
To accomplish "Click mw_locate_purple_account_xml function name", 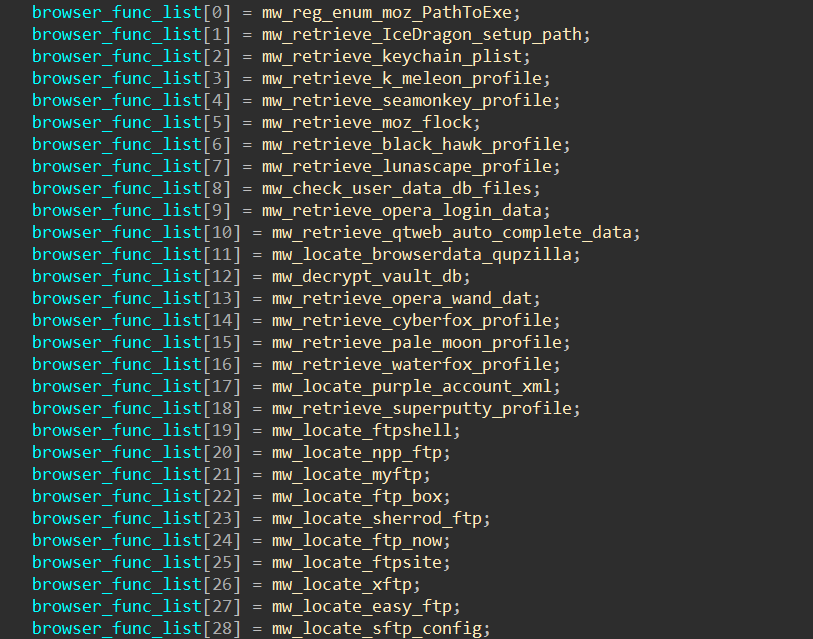I will (416, 386).
